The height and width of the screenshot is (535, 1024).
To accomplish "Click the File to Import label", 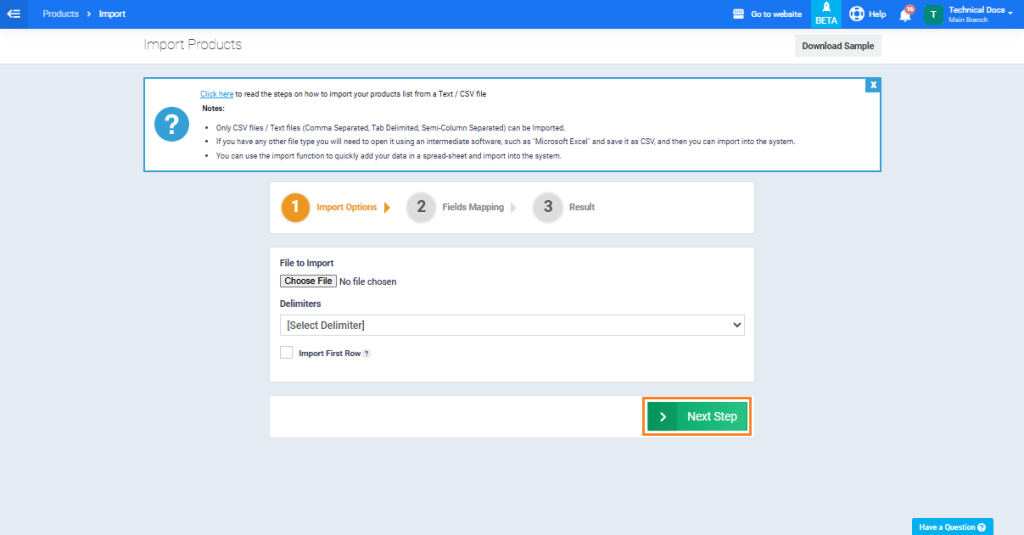I will 306,263.
